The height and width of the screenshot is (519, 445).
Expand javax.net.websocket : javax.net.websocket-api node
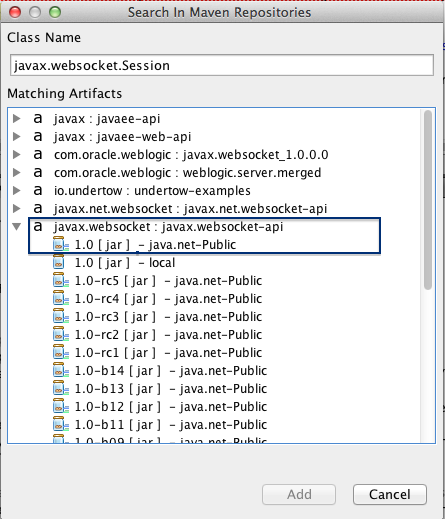click(17, 209)
